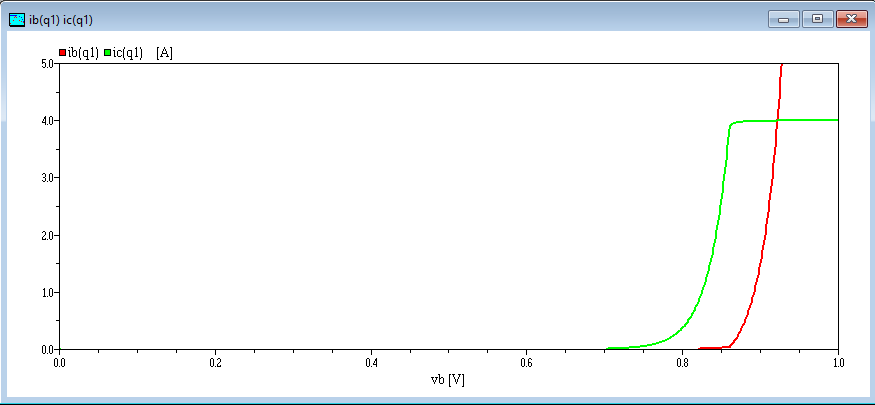Click the red ib(q1) legend swatch
Viewport: 875px width, 405px height.
(62, 53)
